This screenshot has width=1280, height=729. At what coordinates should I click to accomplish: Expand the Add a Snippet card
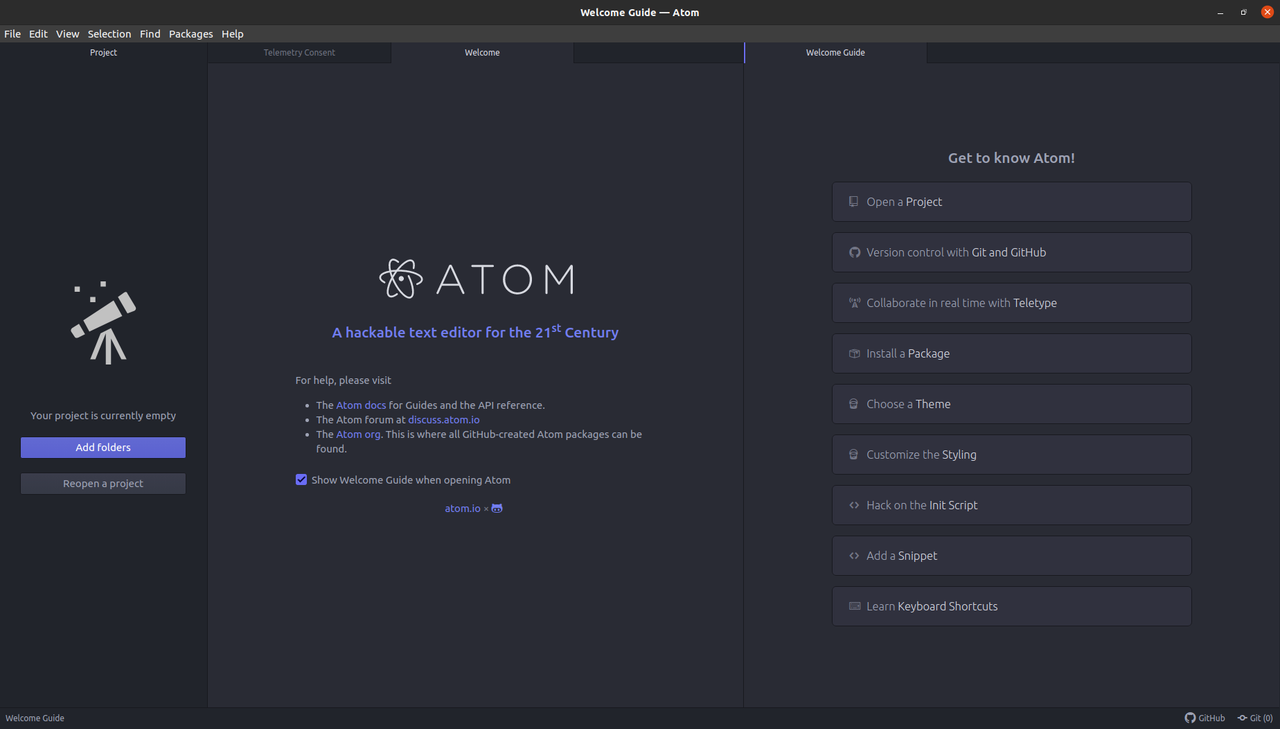pos(1011,555)
